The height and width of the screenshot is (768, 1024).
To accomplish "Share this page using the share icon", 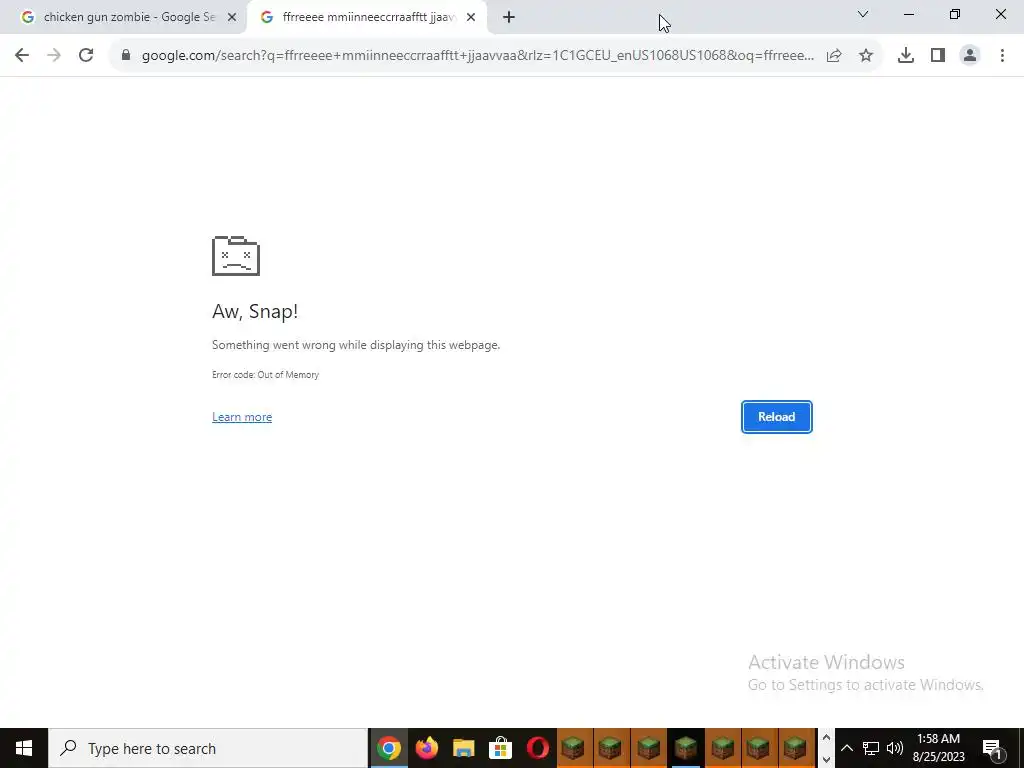I will click(834, 56).
